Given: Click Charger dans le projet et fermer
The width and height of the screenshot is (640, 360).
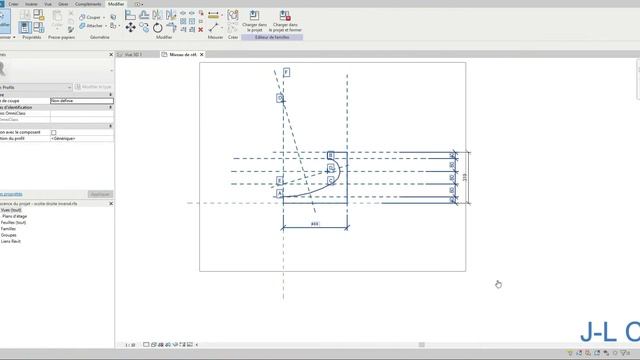Looking at the screenshot, I should pyautogui.click(x=285, y=16).
